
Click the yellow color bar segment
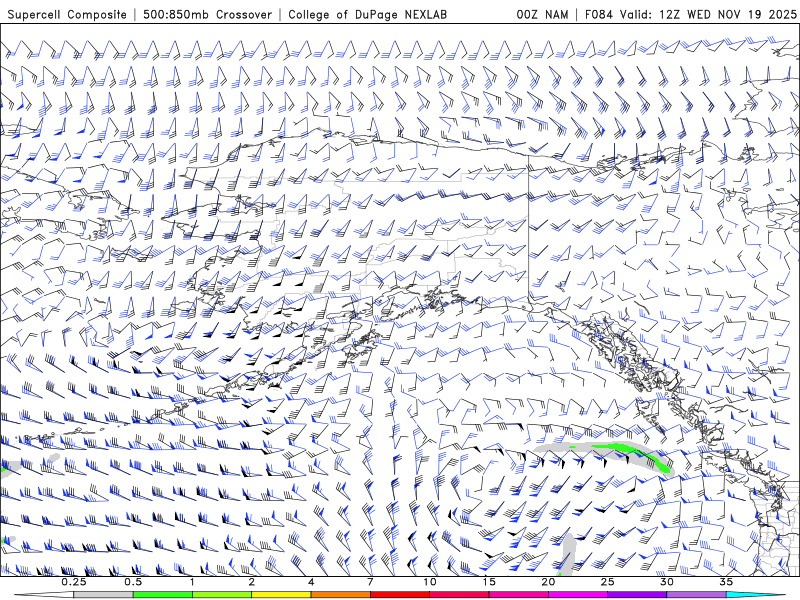pyautogui.click(x=281, y=595)
